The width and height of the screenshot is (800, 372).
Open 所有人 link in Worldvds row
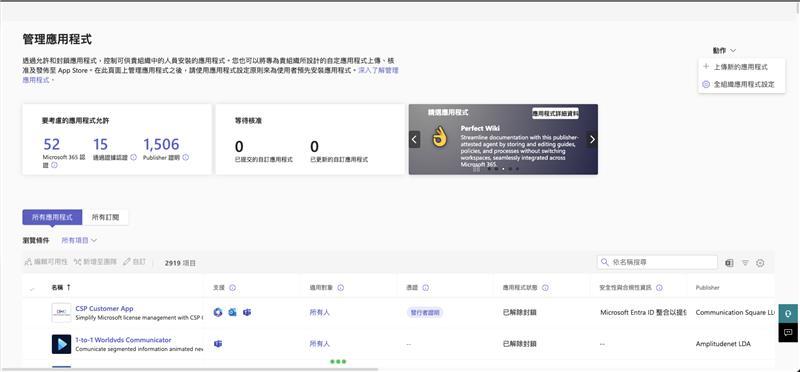tap(319, 344)
